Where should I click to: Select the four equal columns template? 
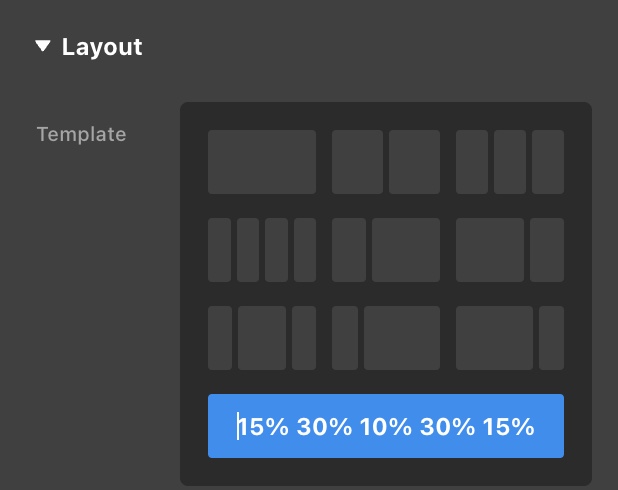pos(262,250)
